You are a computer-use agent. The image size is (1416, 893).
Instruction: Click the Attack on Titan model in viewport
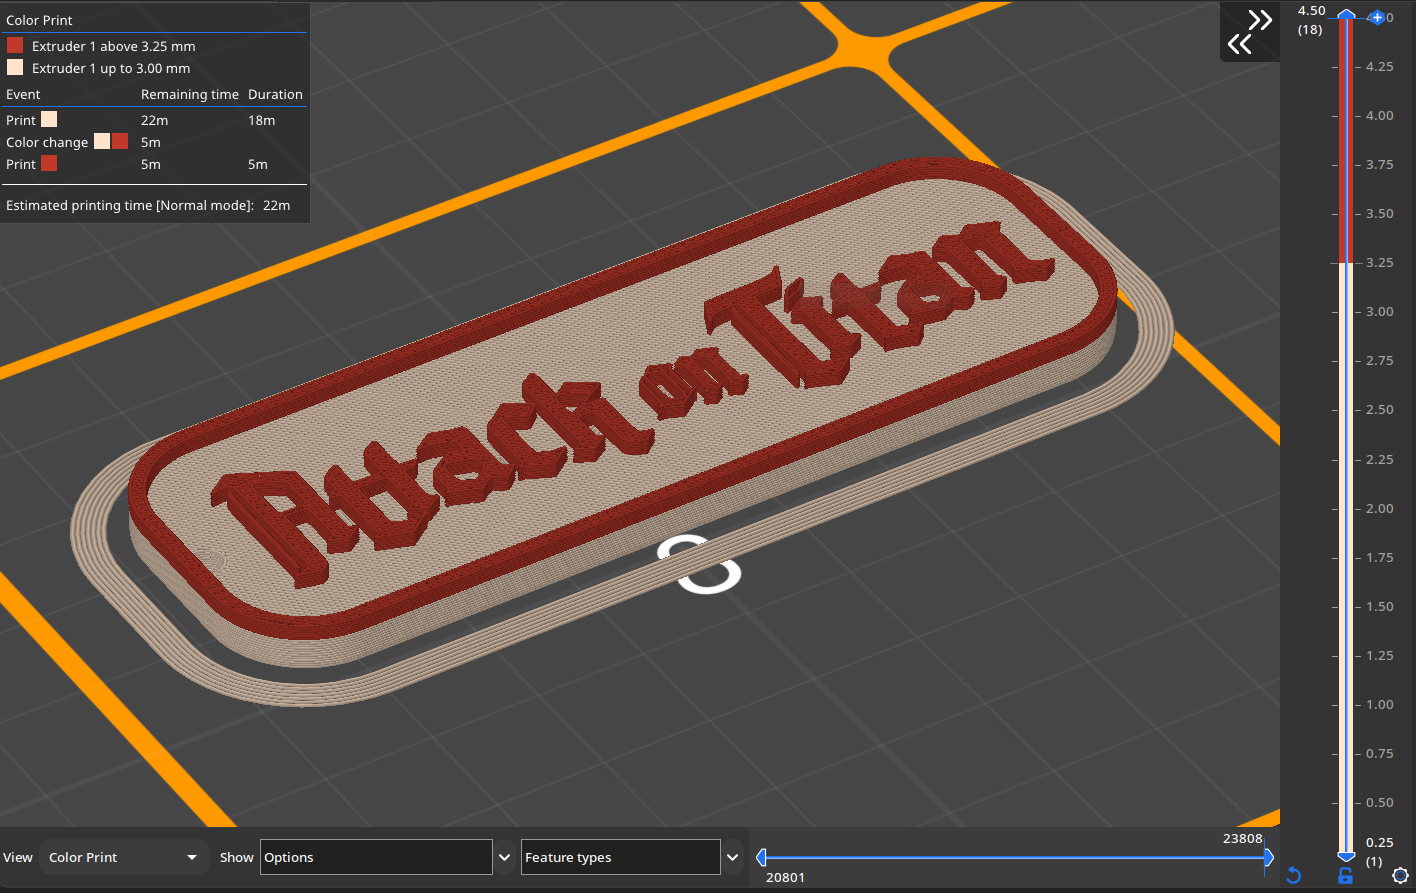click(620, 420)
